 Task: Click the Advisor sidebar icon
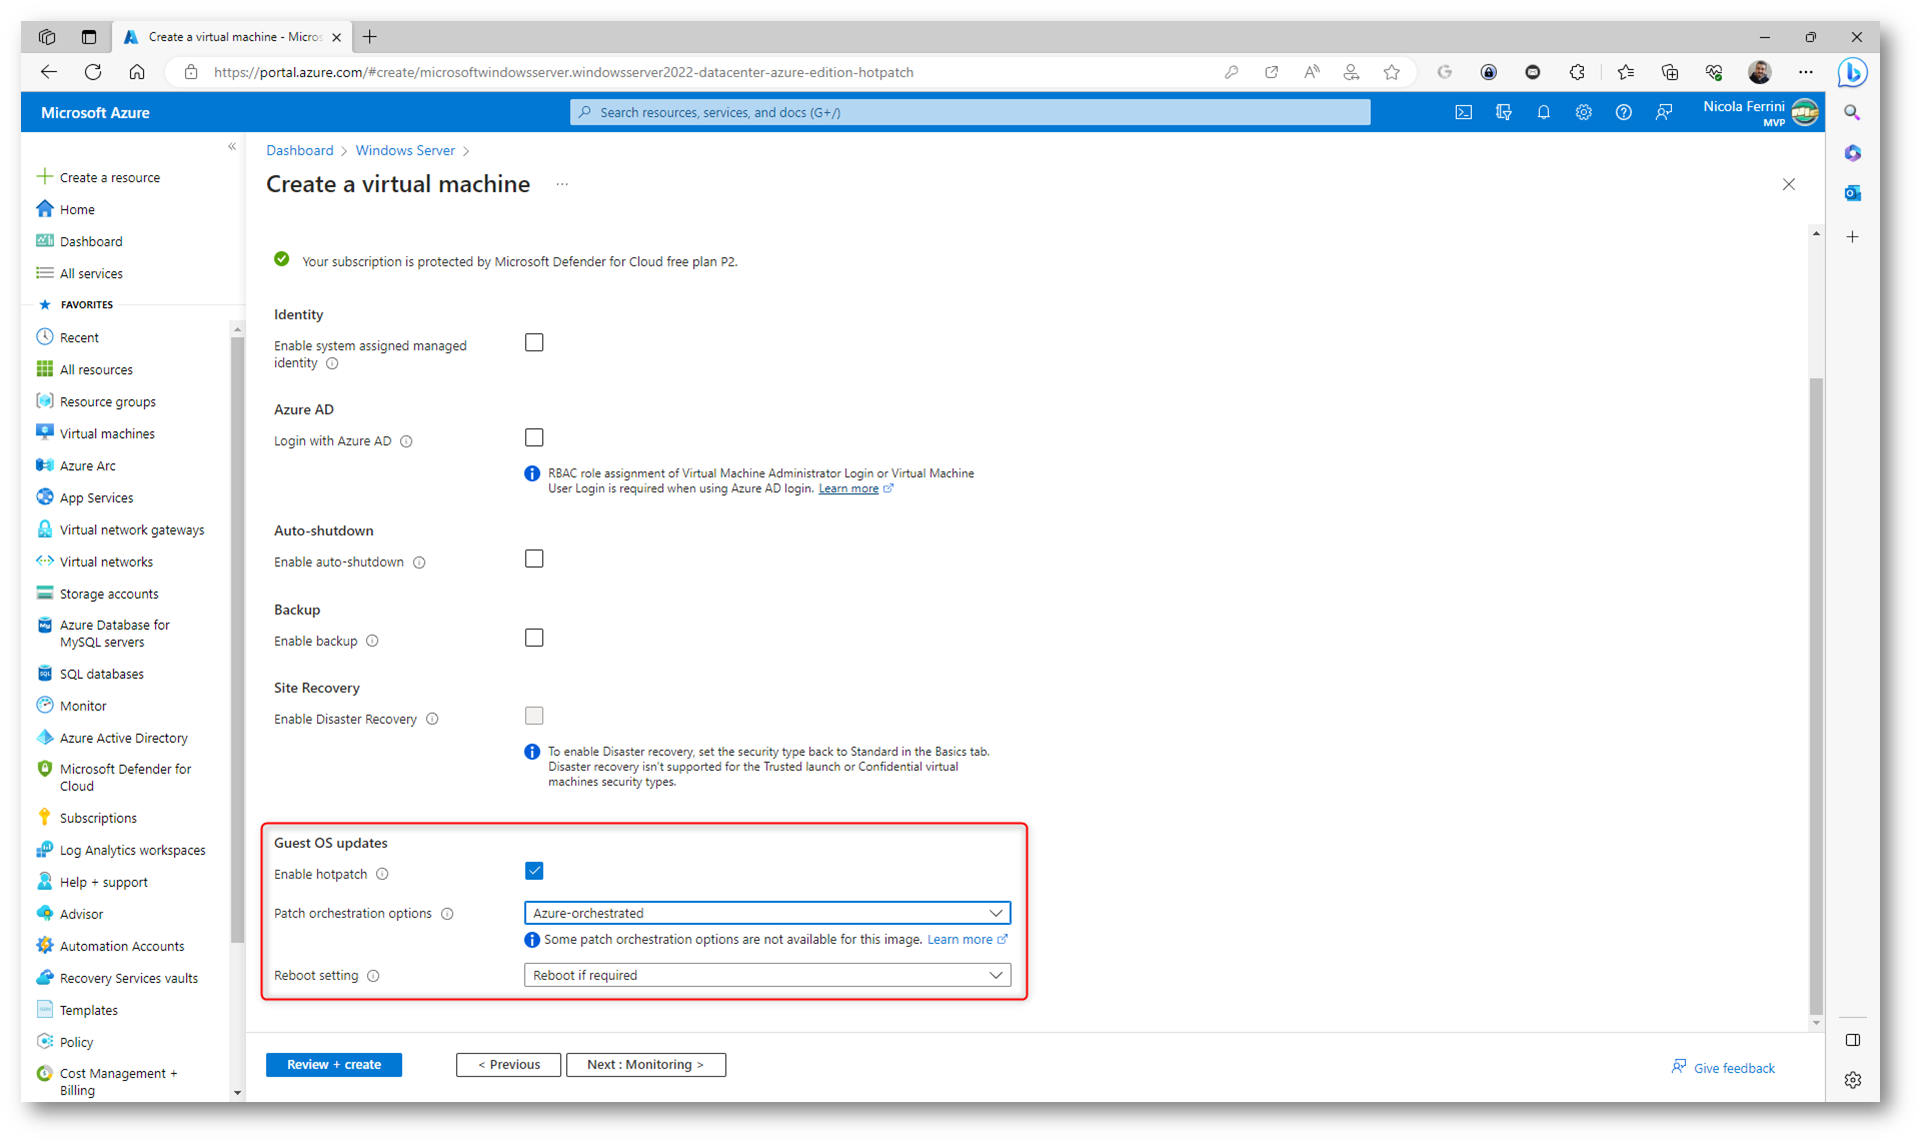coord(45,913)
